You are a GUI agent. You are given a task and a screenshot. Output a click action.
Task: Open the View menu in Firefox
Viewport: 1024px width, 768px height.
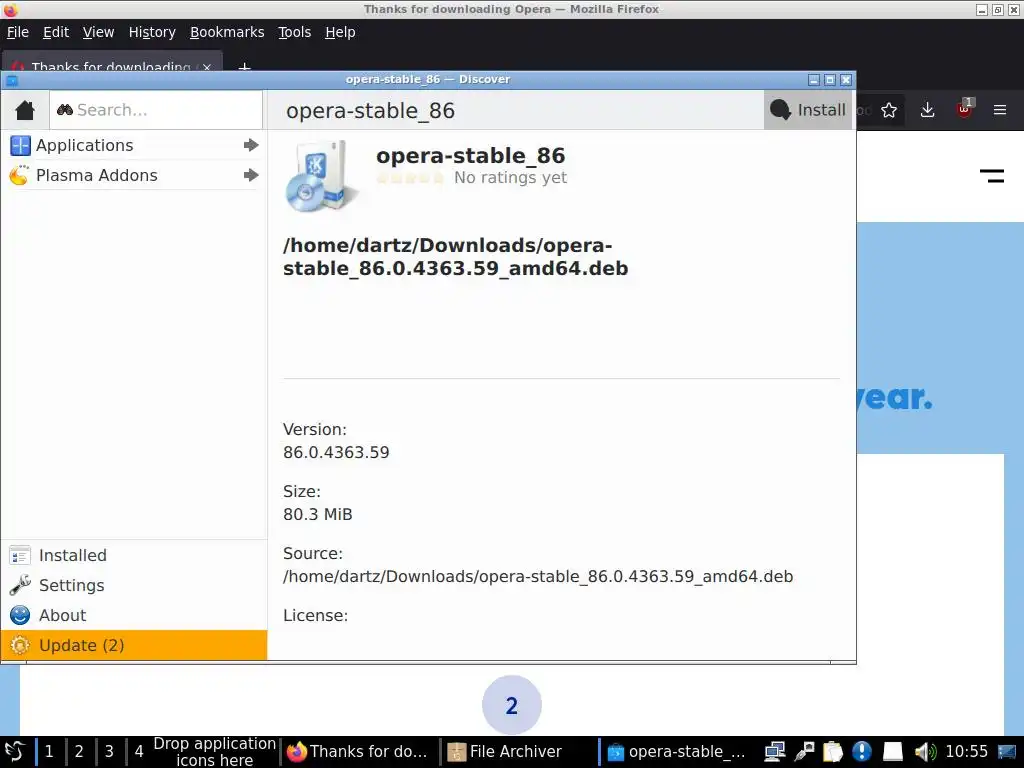coord(98,32)
